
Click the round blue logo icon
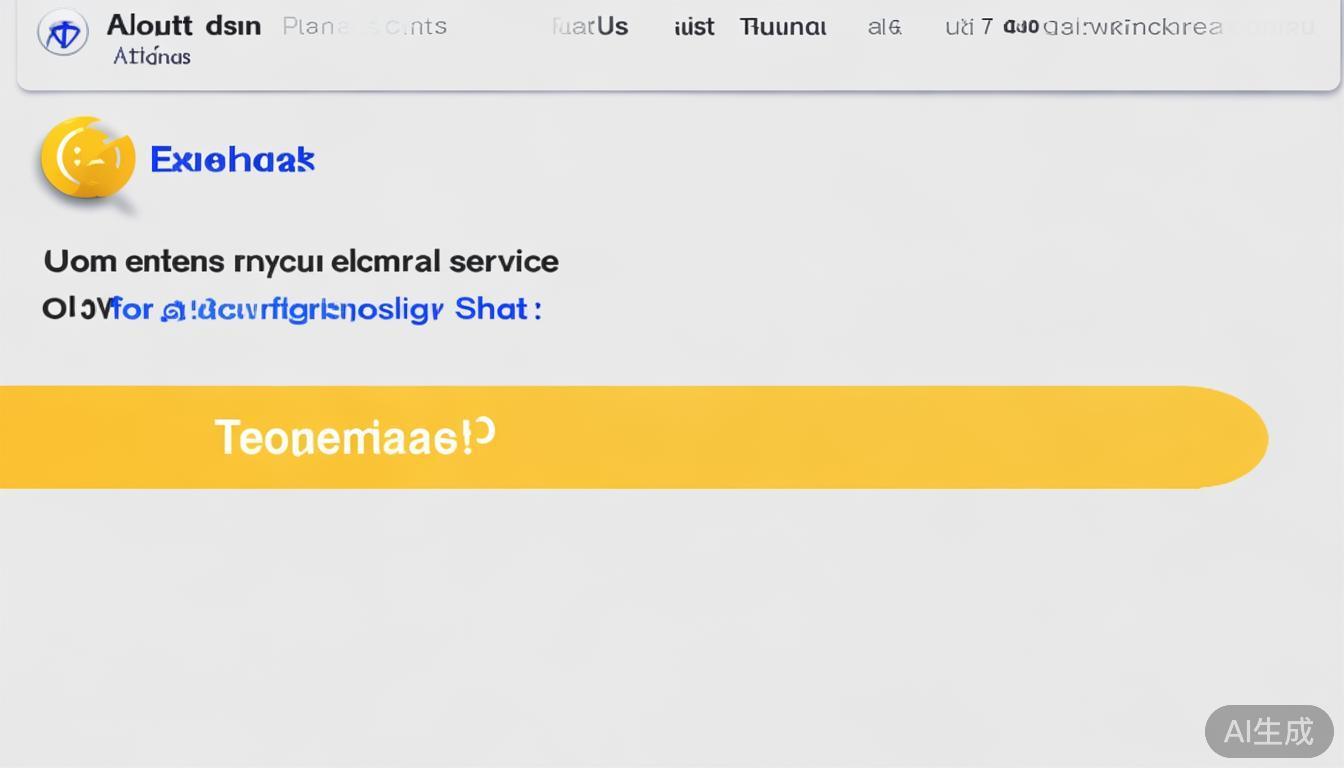tap(62, 33)
